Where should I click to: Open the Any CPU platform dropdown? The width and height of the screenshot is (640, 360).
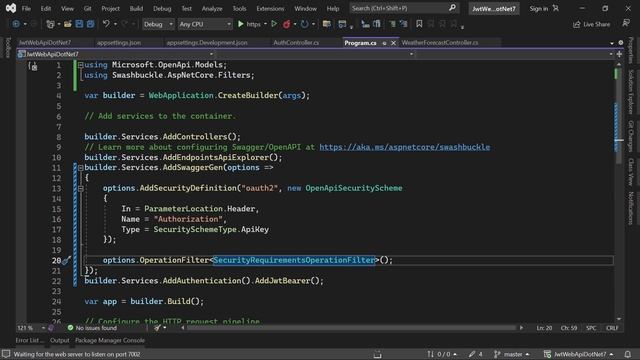[x=205, y=24]
